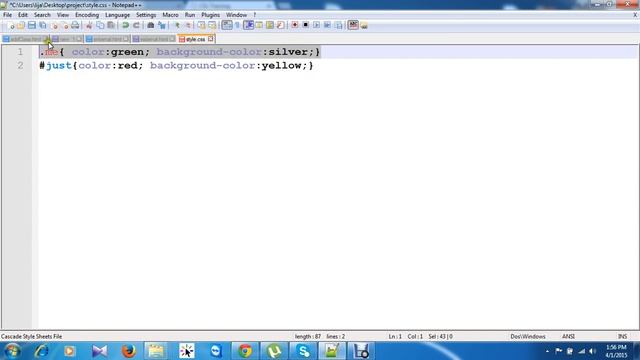Open the Encoding menu
The width and height of the screenshot is (640, 360).
pos(87,15)
